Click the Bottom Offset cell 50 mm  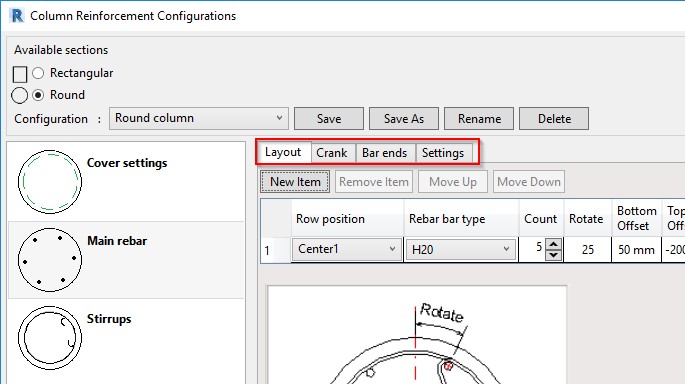pyautogui.click(x=637, y=249)
